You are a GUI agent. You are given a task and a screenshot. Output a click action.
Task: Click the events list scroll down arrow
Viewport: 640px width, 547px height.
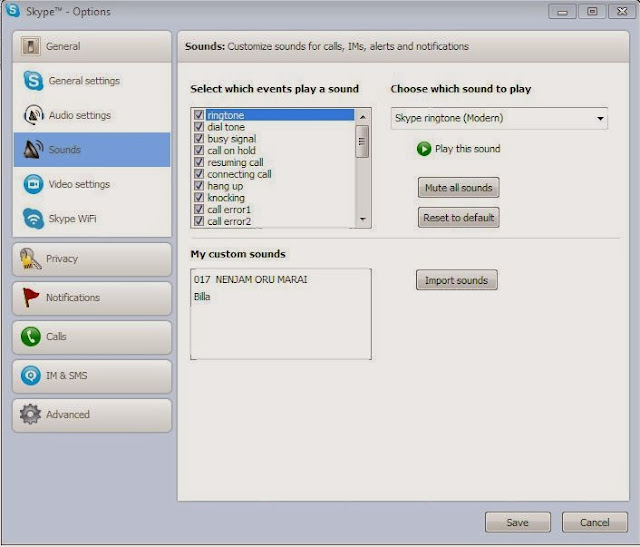click(362, 219)
